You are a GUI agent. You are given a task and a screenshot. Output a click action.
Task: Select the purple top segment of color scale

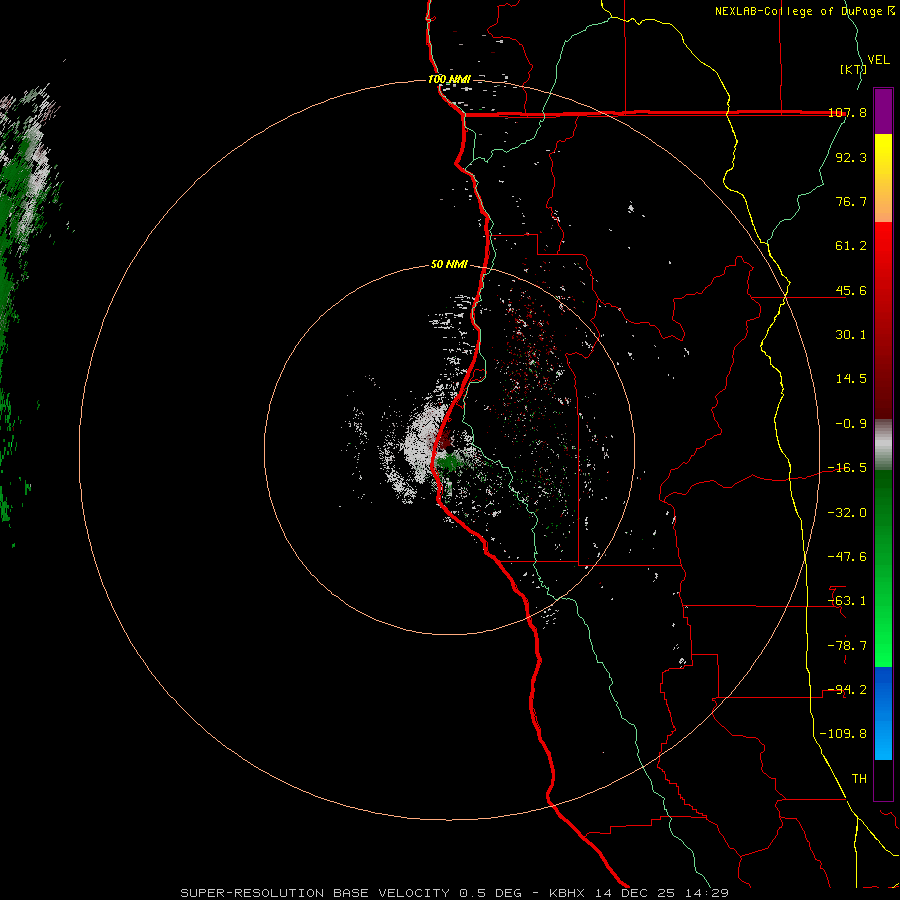click(x=883, y=111)
